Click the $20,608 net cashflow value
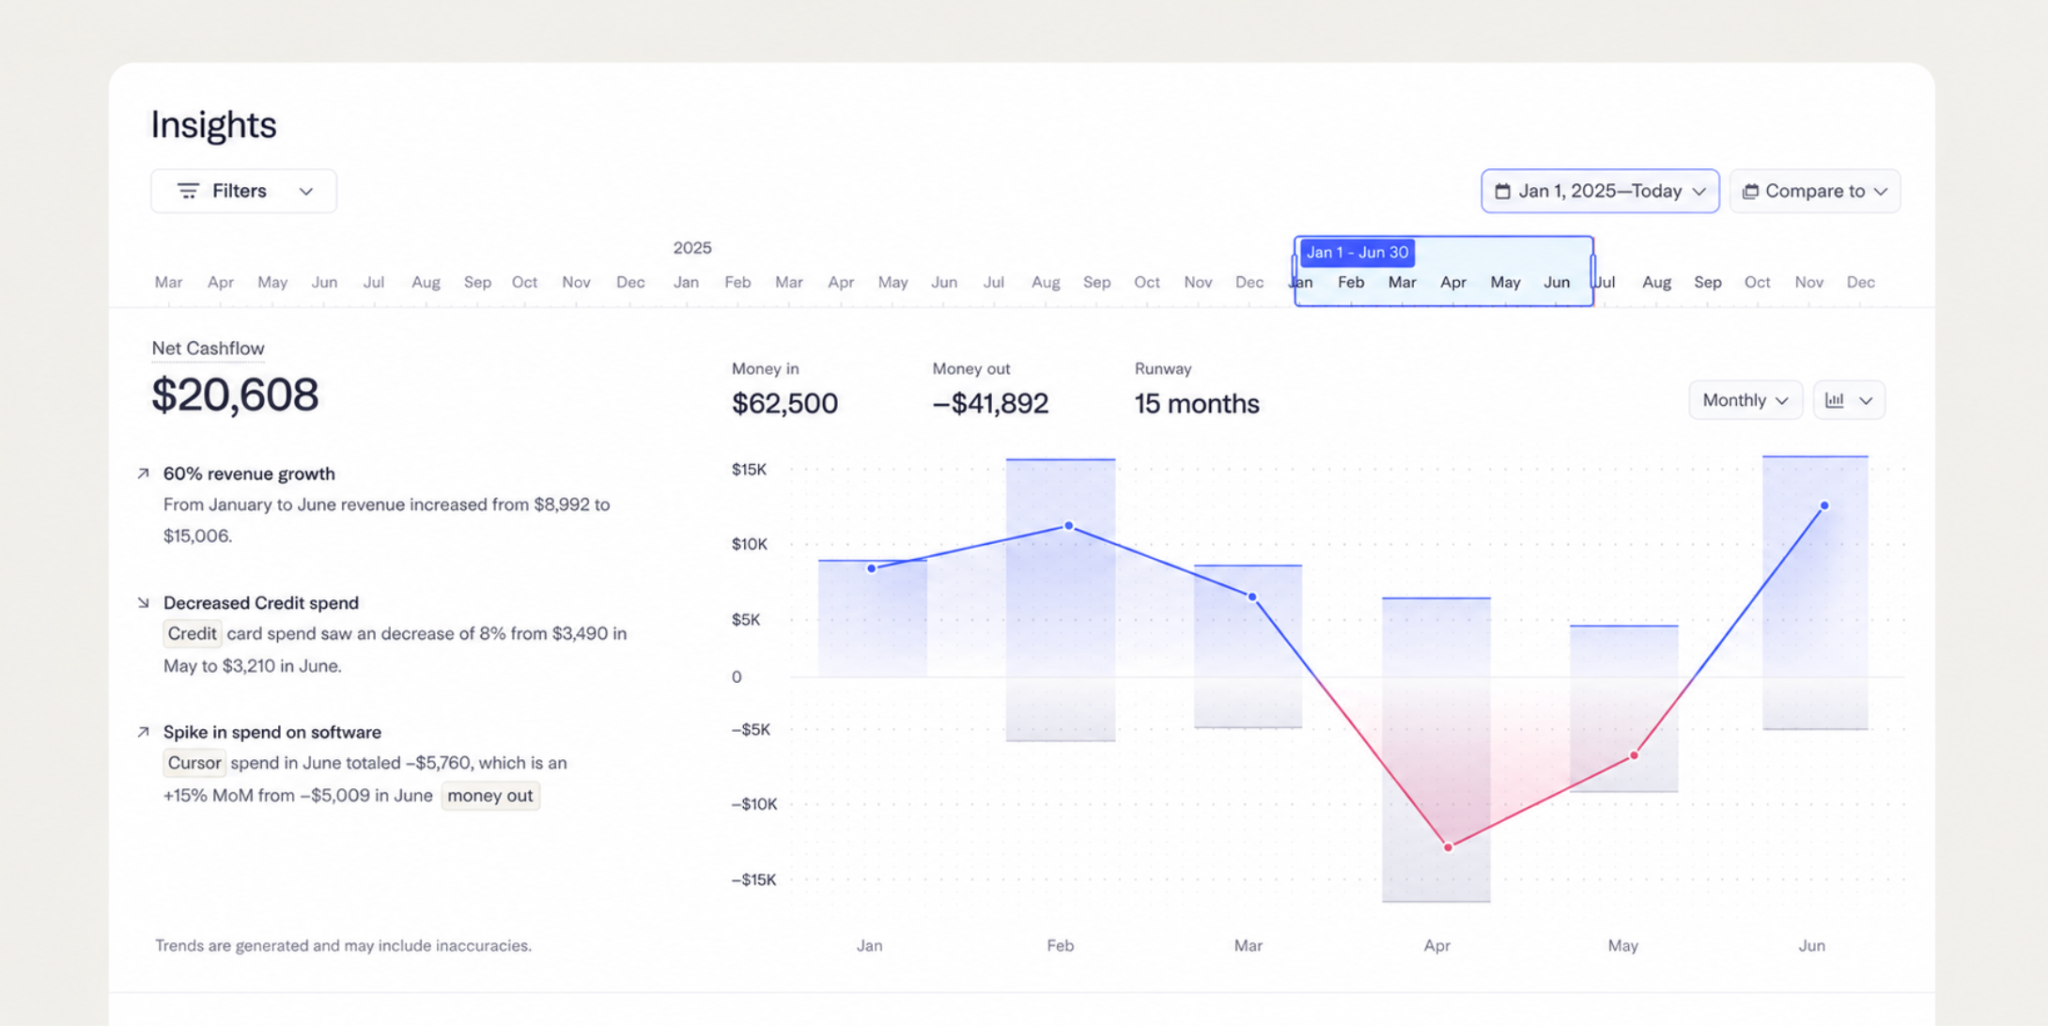Image resolution: width=2048 pixels, height=1026 pixels. click(x=235, y=395)
